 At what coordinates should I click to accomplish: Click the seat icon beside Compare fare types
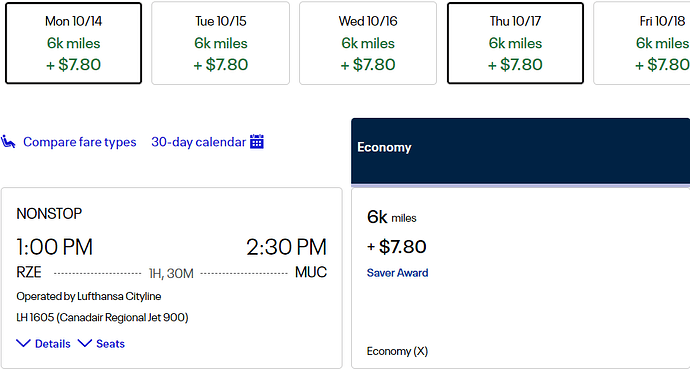click(8, 142)
